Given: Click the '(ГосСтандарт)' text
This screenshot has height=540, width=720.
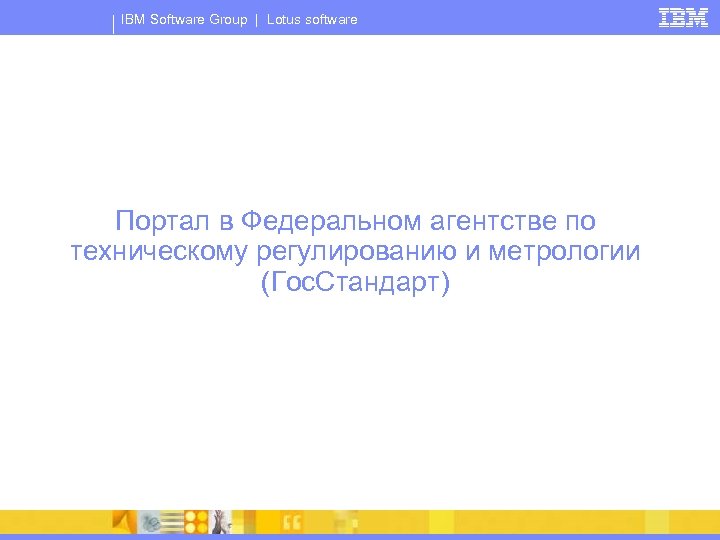Looking at the screenshot, I should (x=355, y=282).
